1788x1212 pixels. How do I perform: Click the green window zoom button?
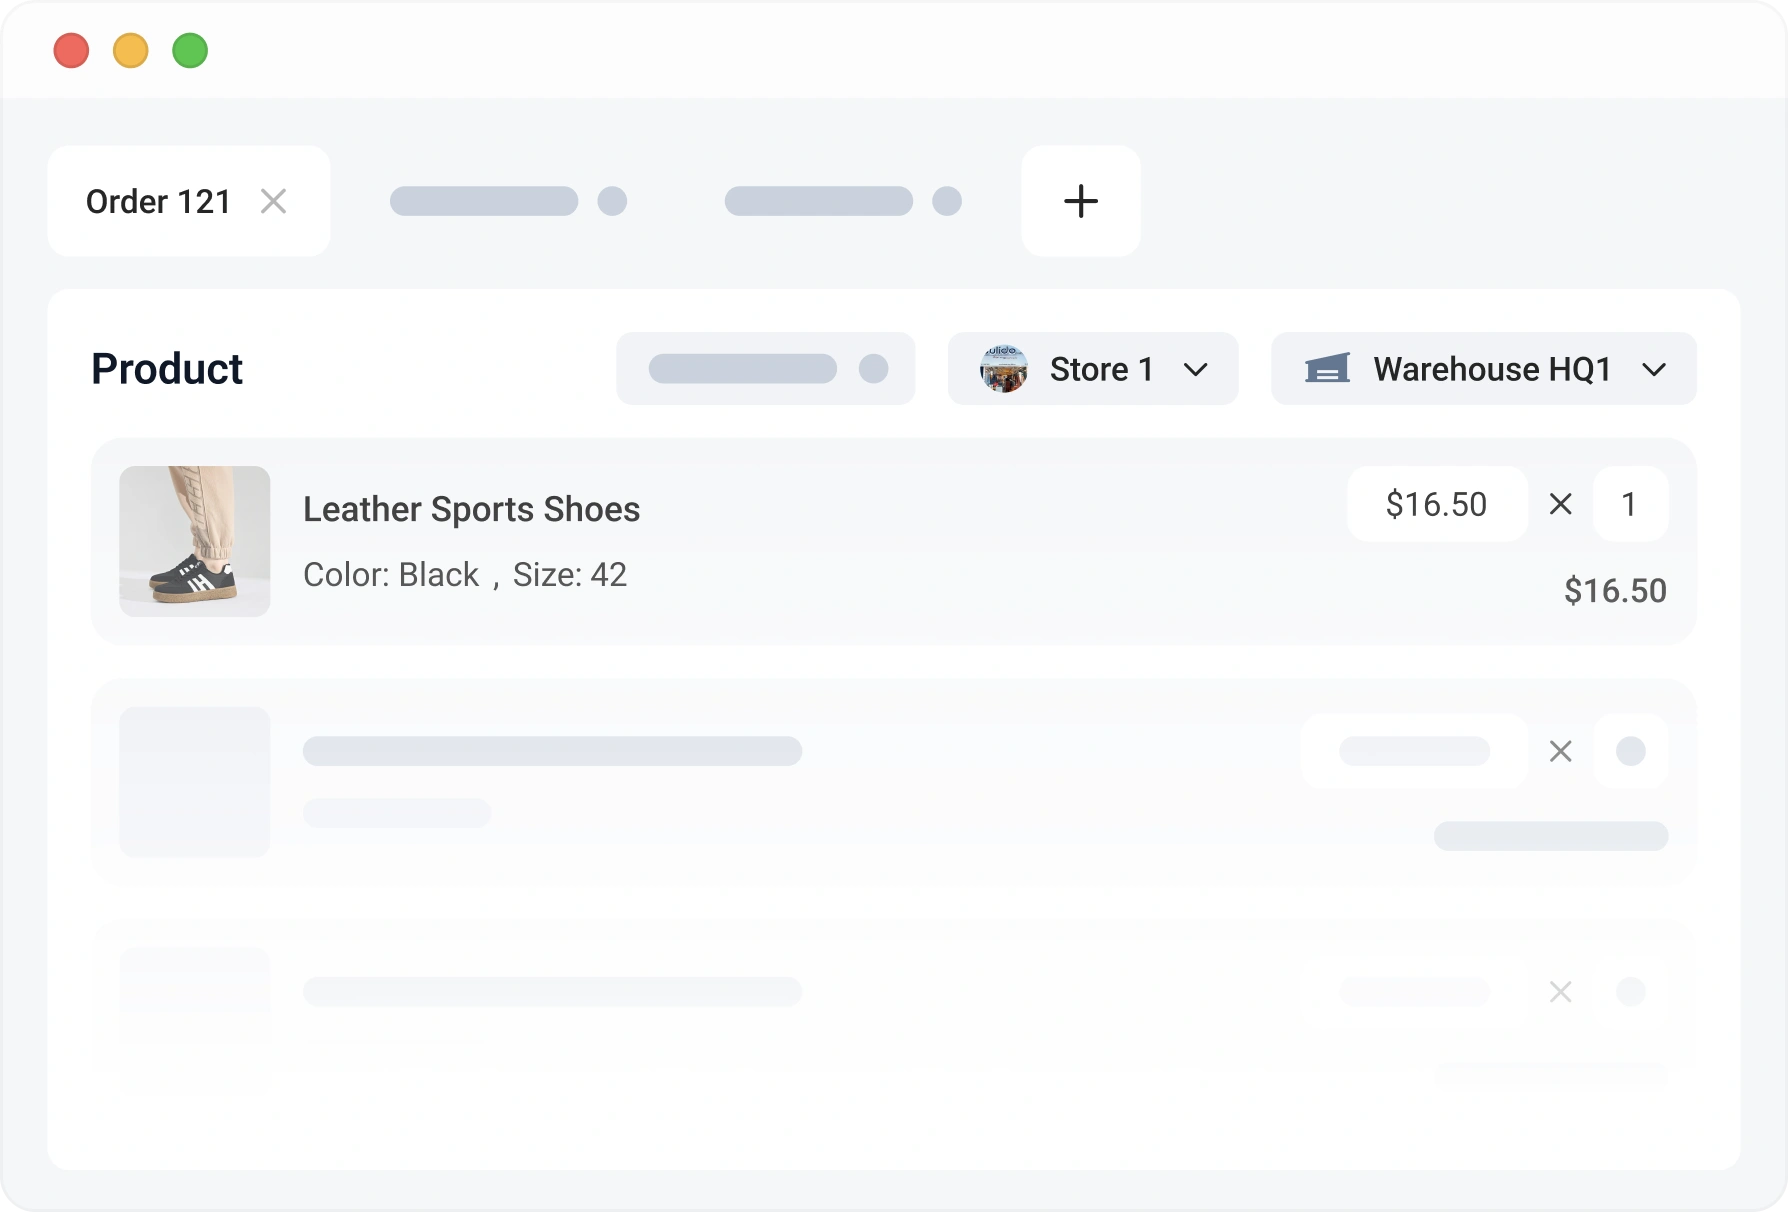coord(190,50)
